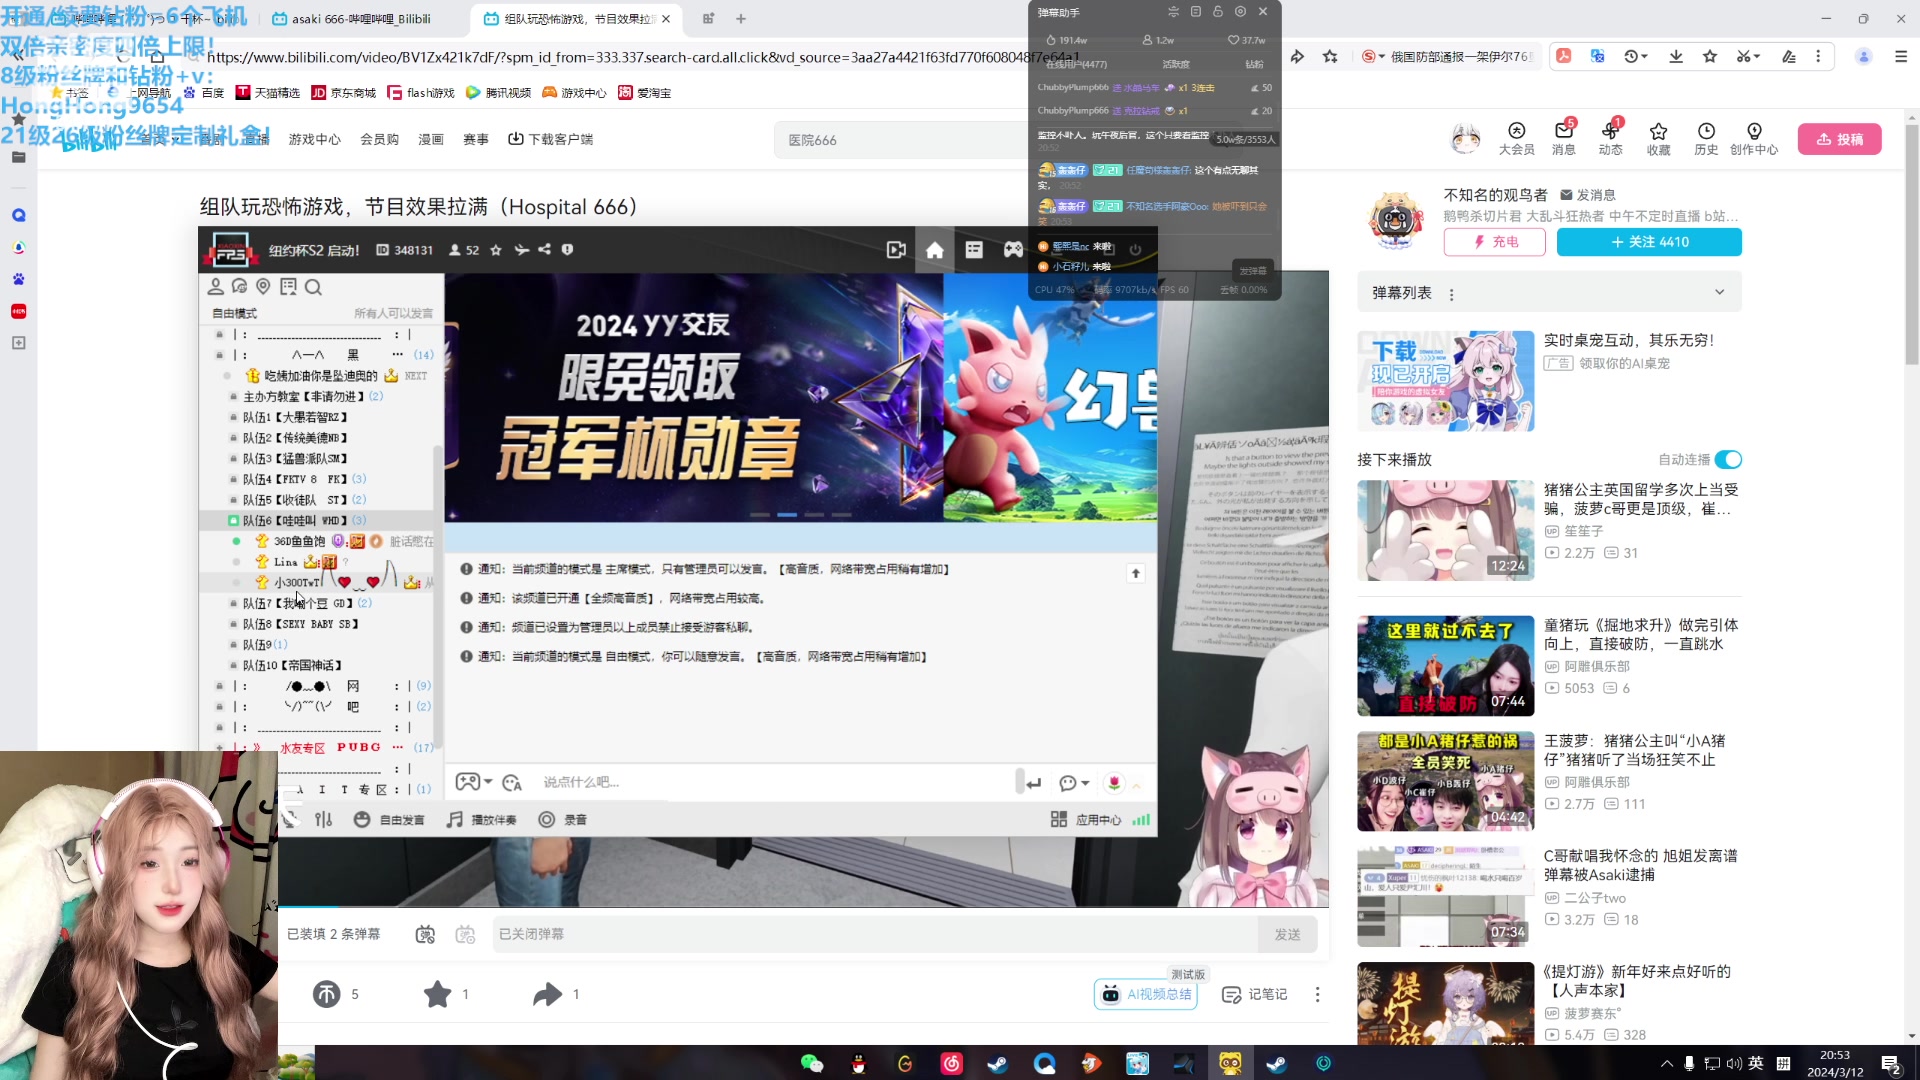Enable danmaku using the danmaku TV toggle
Viewport: 1920px width, 1080px height.
(424, 933)
